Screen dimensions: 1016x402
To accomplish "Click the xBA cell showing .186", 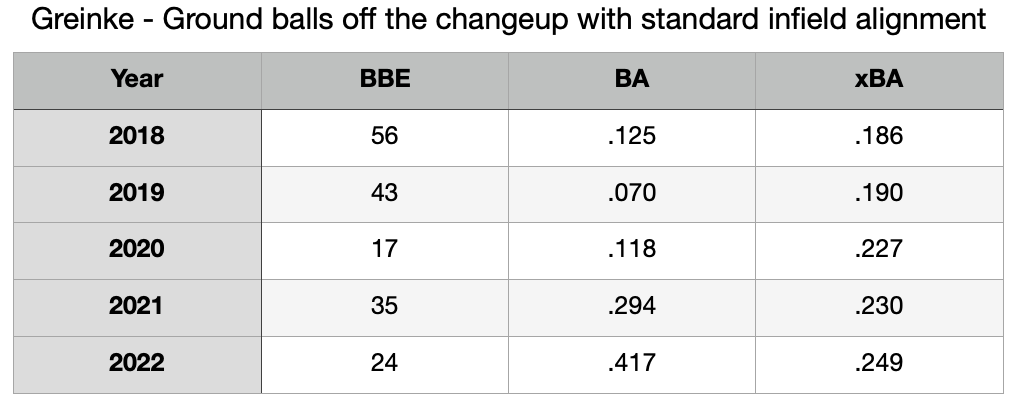I will (x=879, y=136).
